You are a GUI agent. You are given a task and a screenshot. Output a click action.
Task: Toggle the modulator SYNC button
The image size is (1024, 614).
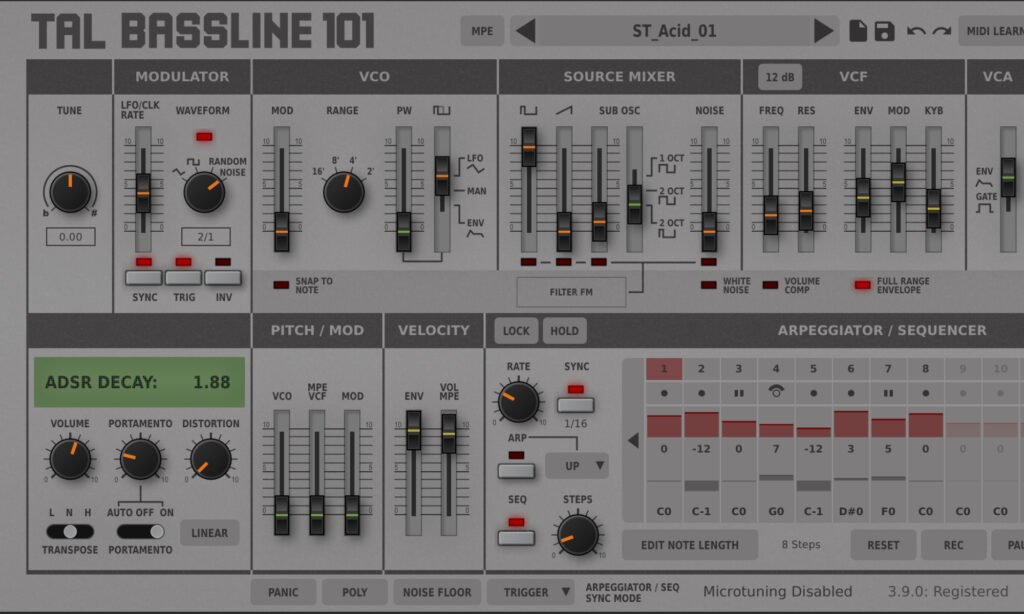click(144, 278)
